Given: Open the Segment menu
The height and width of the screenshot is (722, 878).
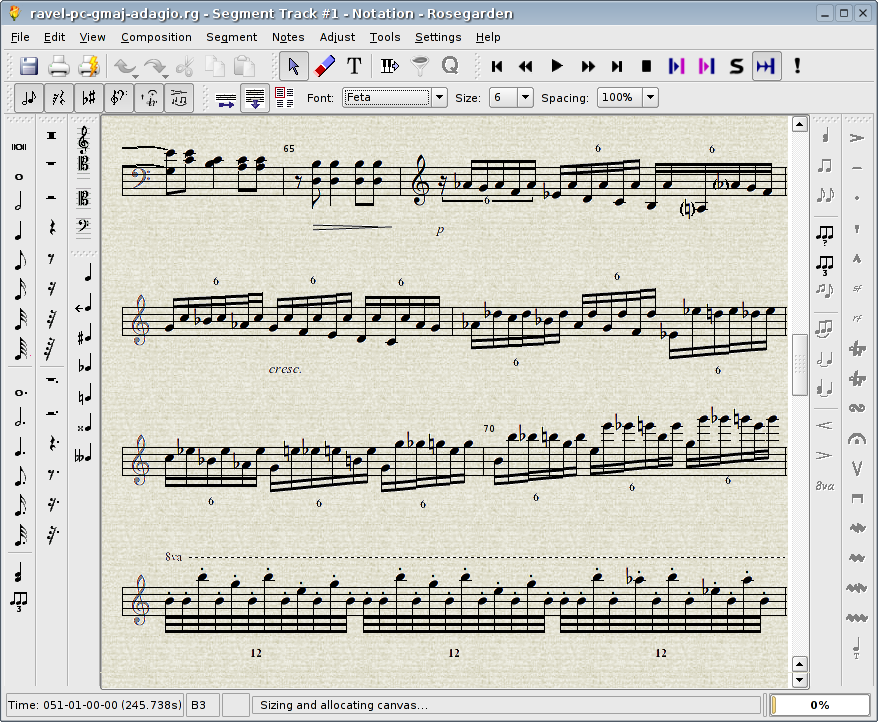Looking at the screenshot, I should tap(231, 37).
